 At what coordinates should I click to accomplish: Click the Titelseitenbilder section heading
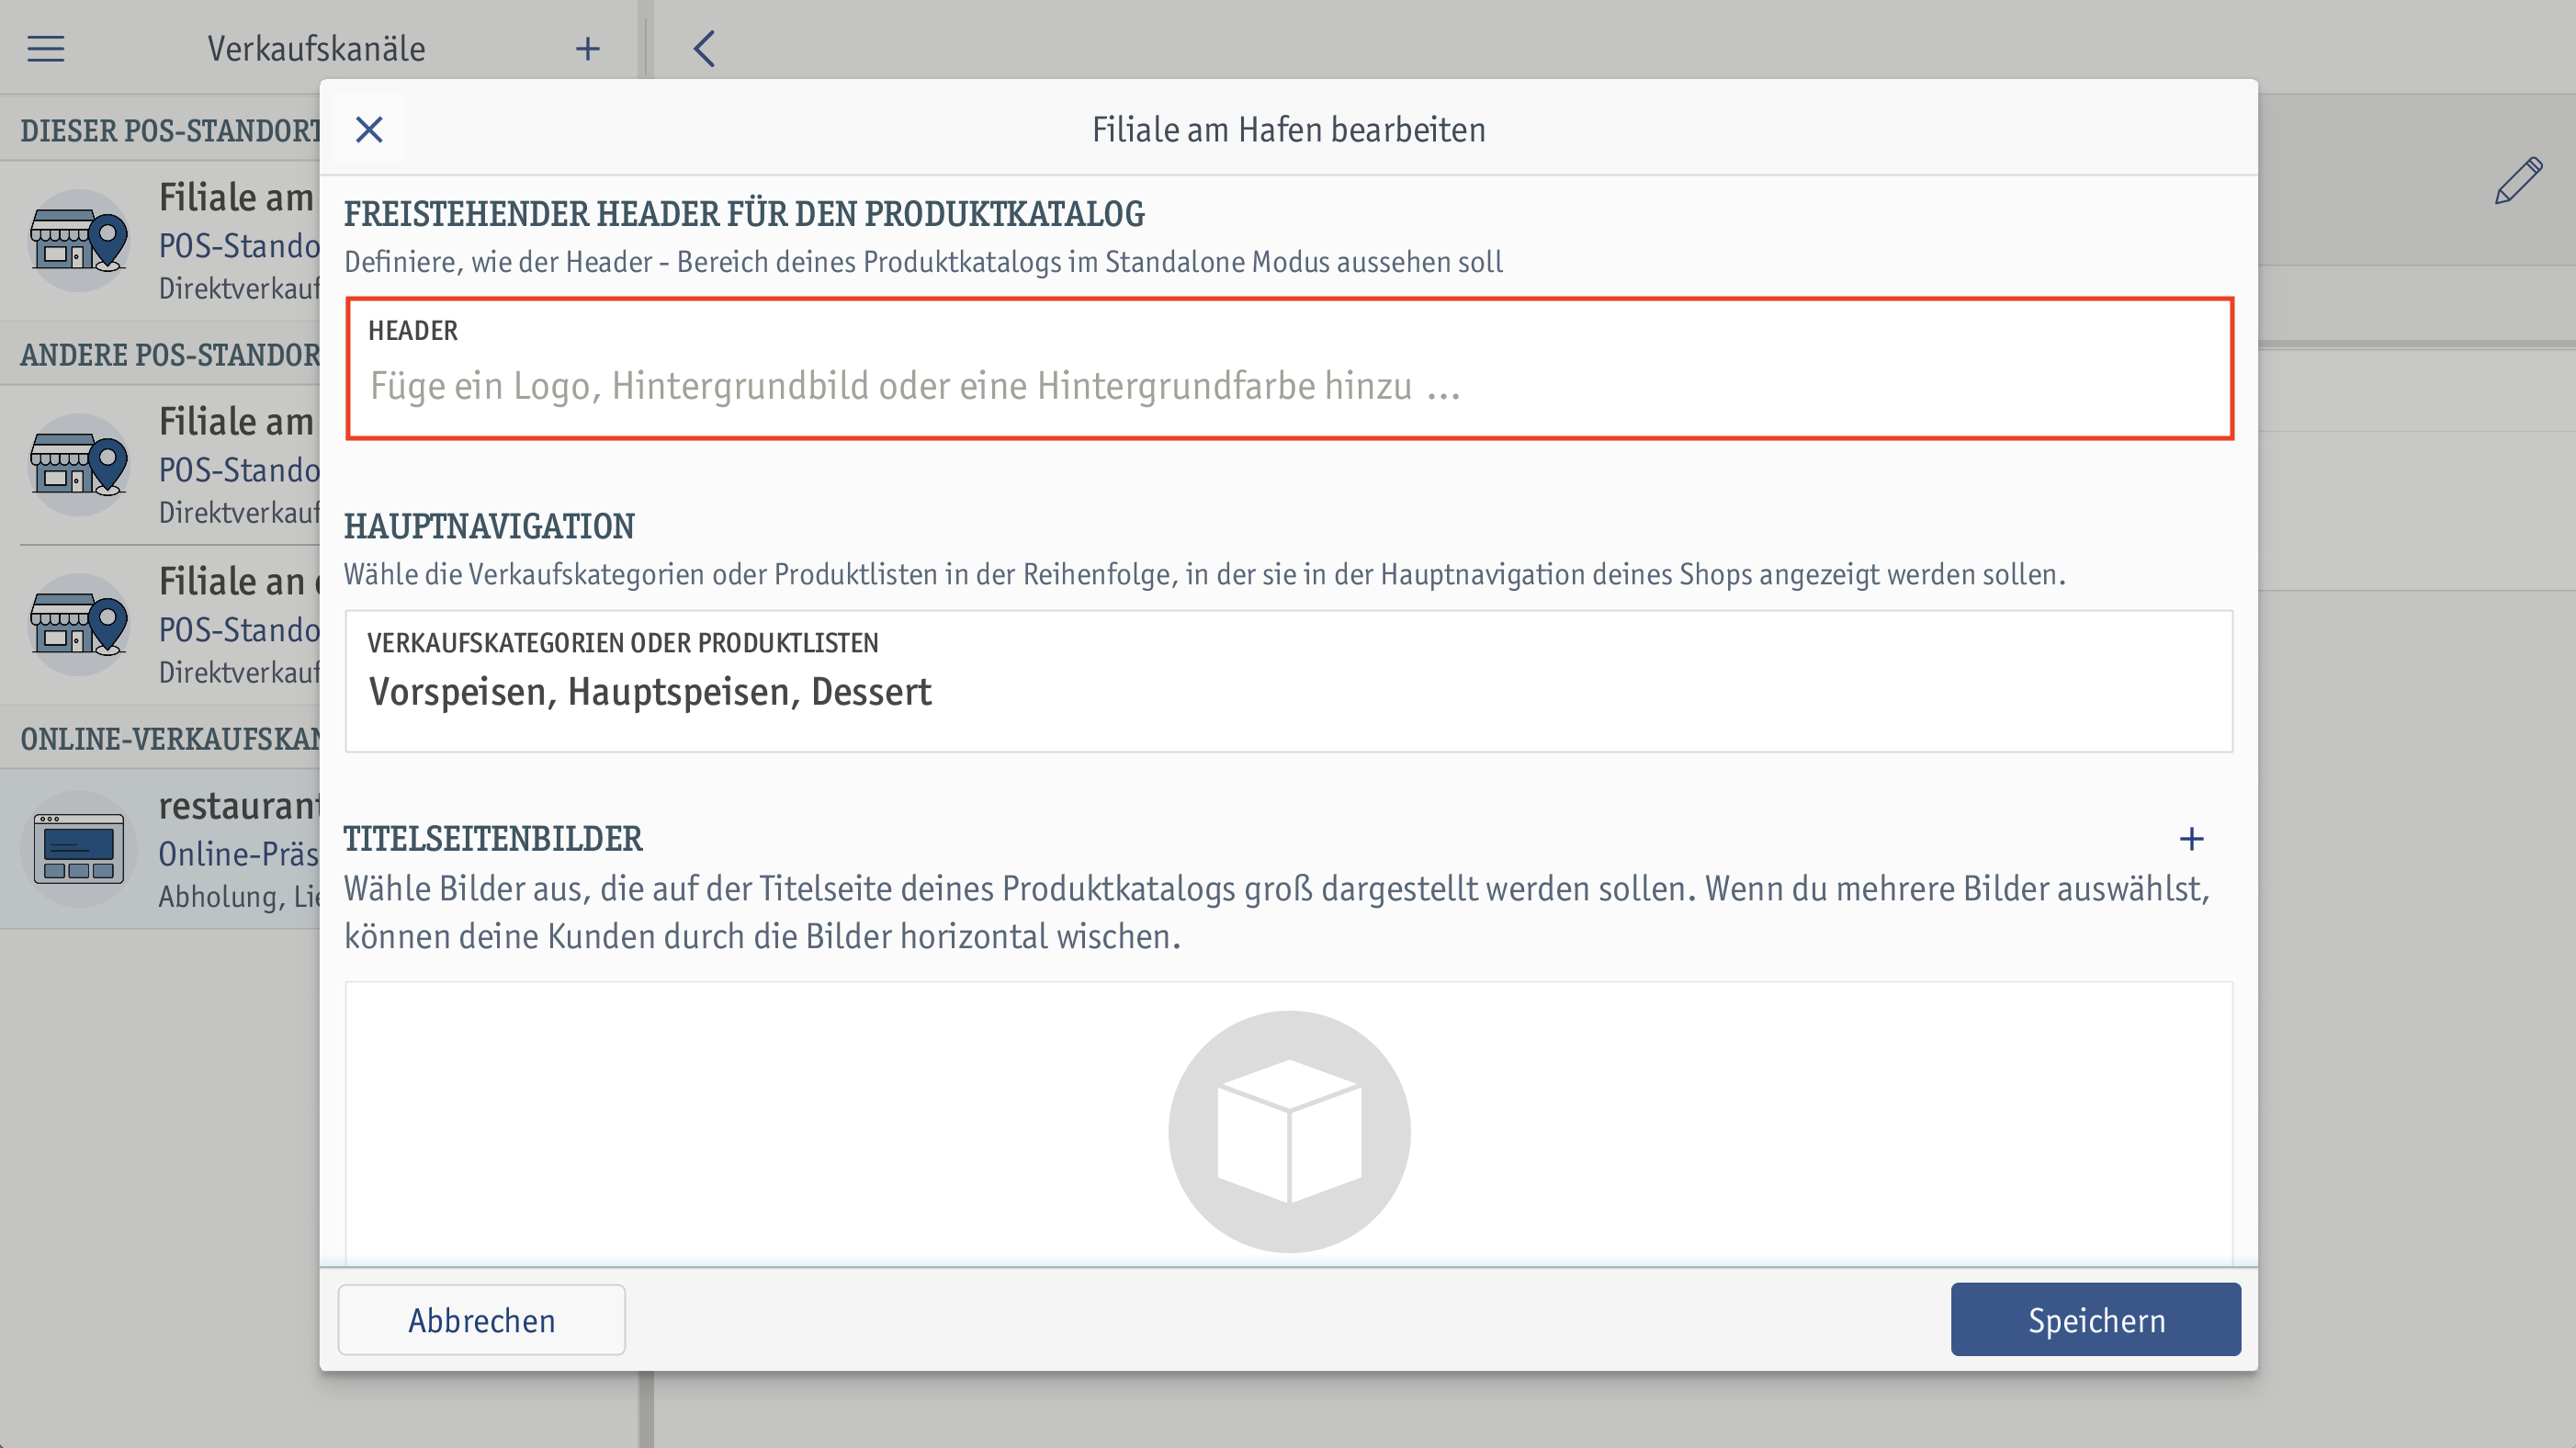493,838
